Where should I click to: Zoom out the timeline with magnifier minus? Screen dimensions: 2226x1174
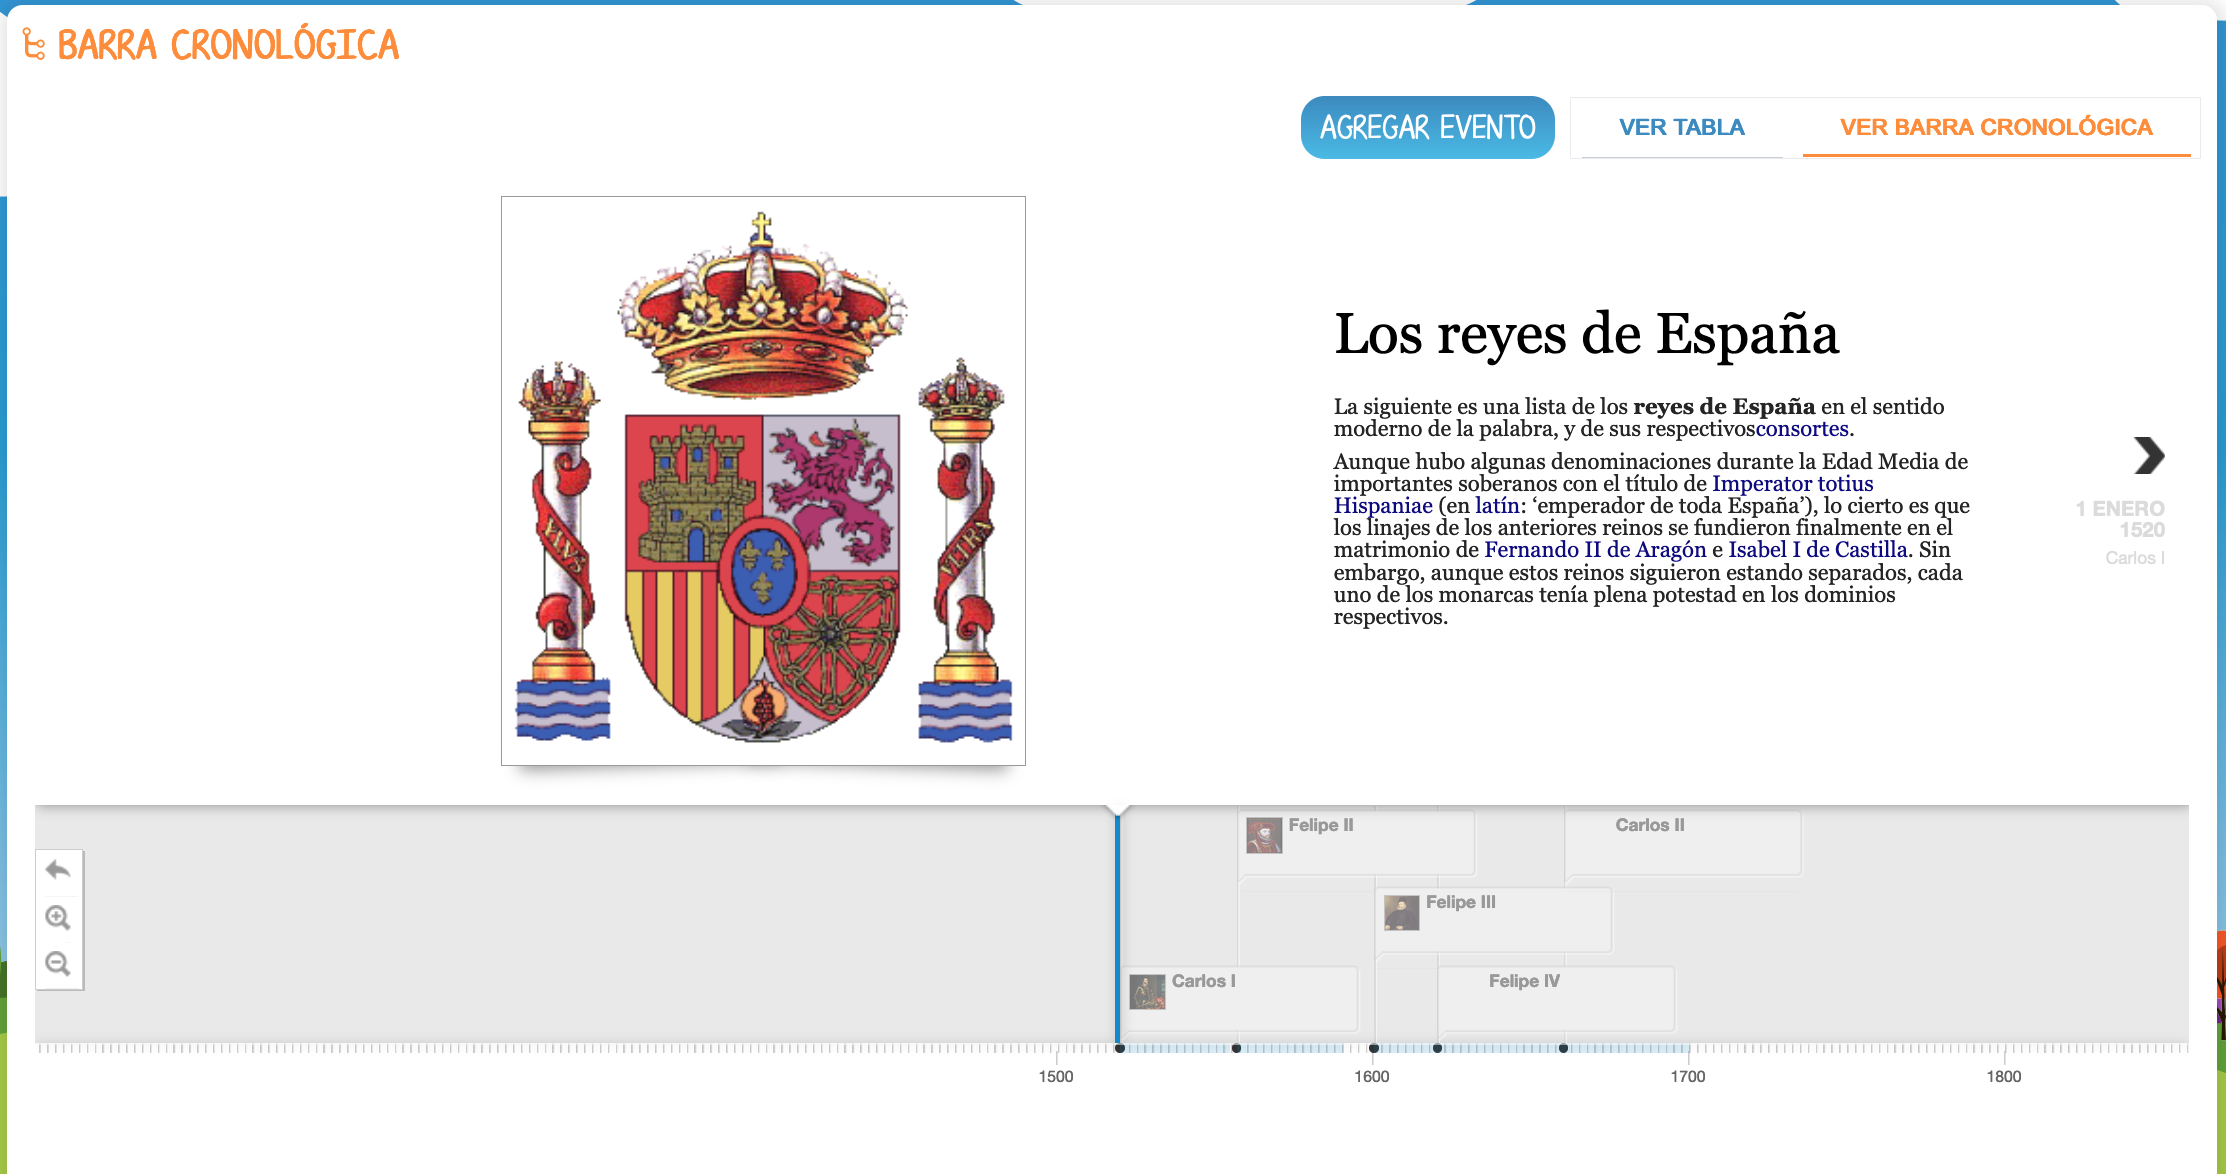coord(58,964)
